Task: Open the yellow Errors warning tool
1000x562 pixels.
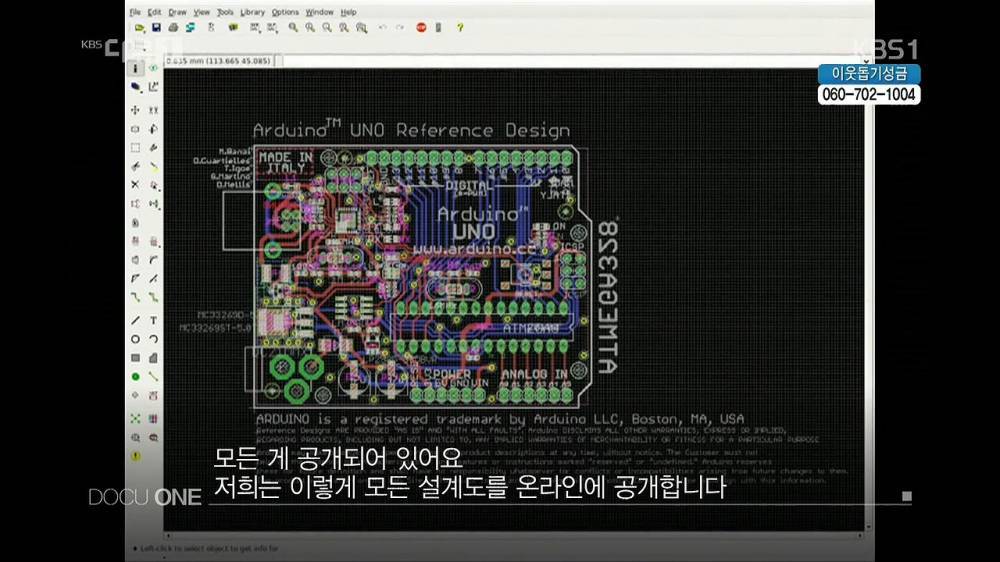Action: [135, 456]
